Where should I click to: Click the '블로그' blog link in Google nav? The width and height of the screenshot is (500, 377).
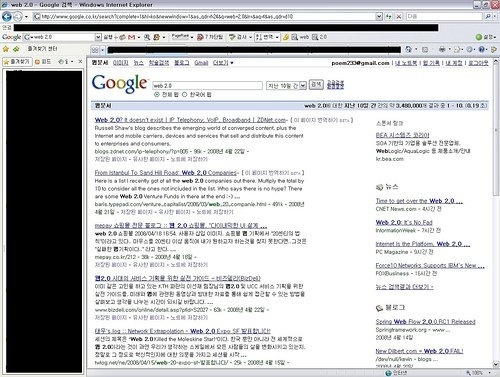[x=182, y=63]
